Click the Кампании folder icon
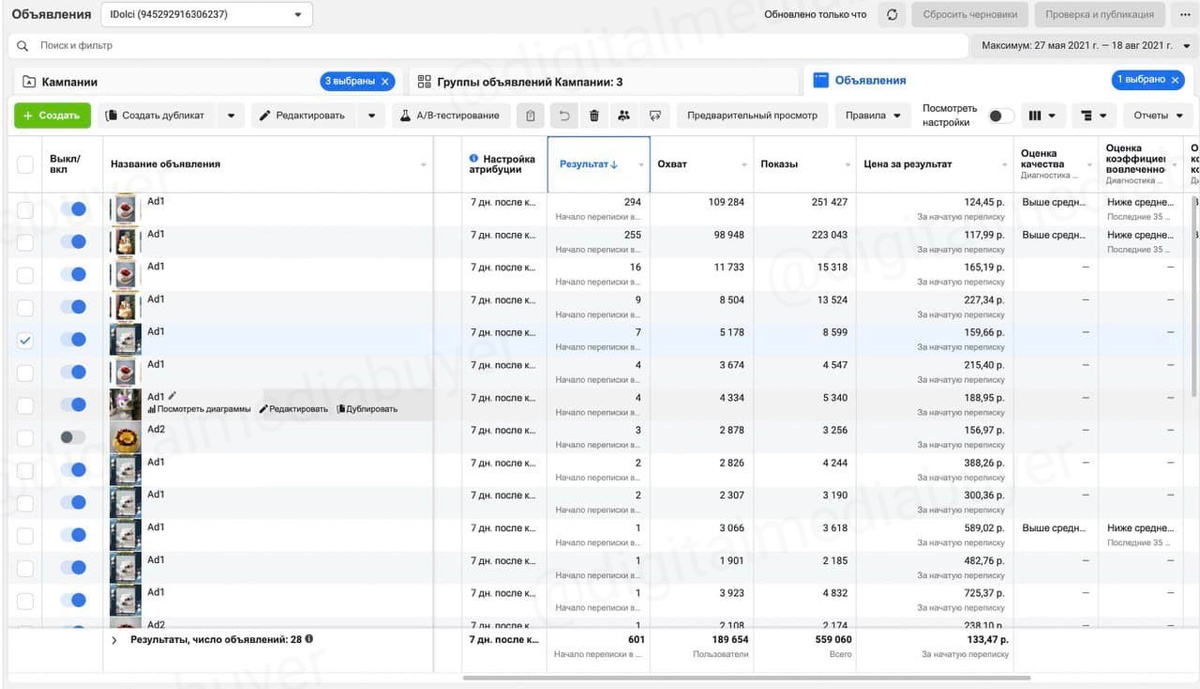This screenshot has width=1200, height=689. 29,82
